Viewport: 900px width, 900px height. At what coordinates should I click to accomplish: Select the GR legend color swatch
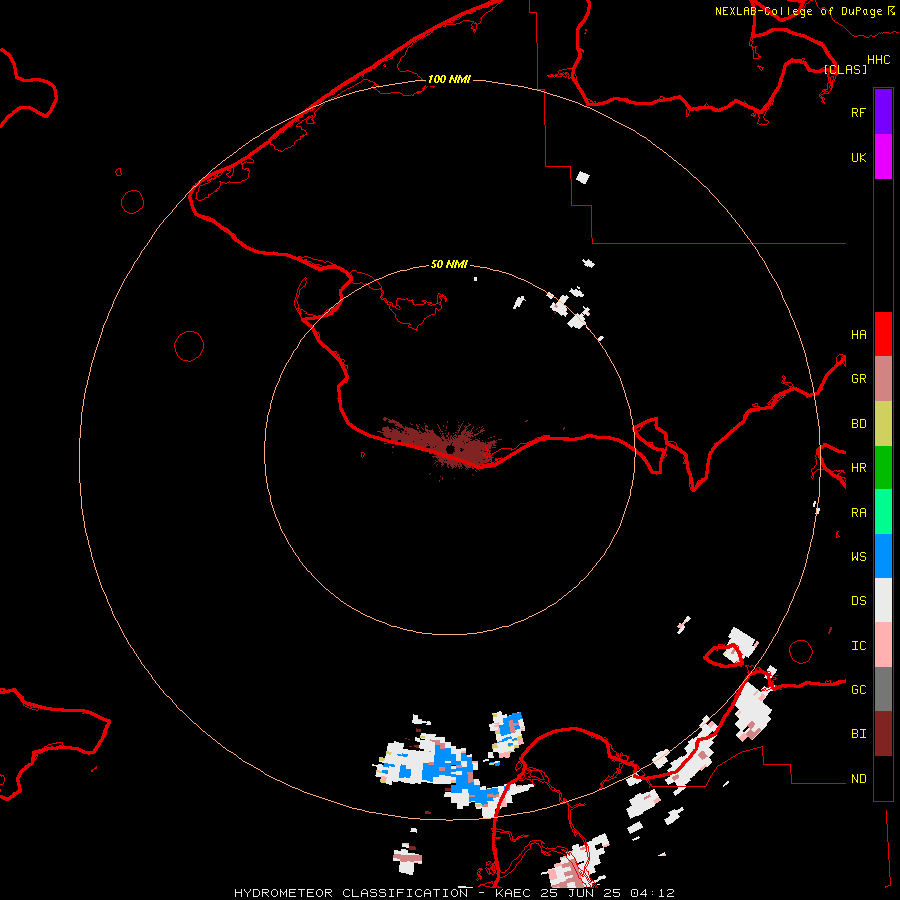tap(883, 379)
